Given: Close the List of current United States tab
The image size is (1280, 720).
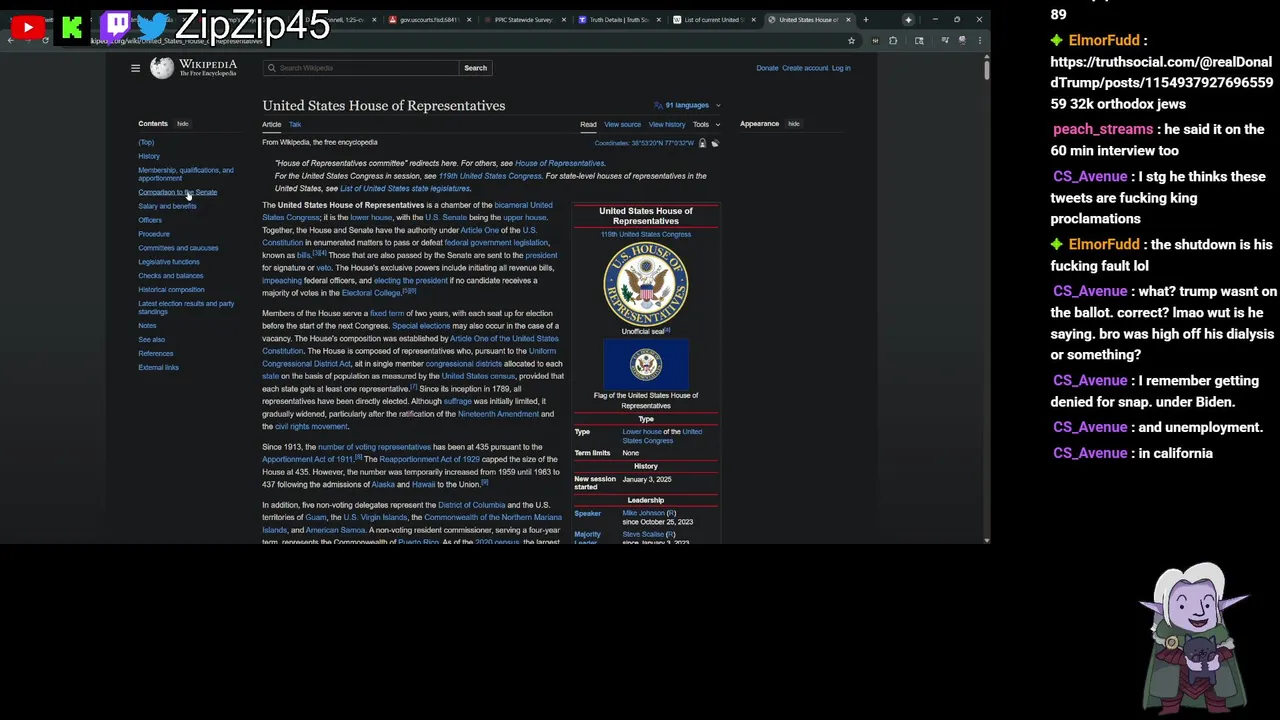Looking at the screenshot, I should coord(753,20).
